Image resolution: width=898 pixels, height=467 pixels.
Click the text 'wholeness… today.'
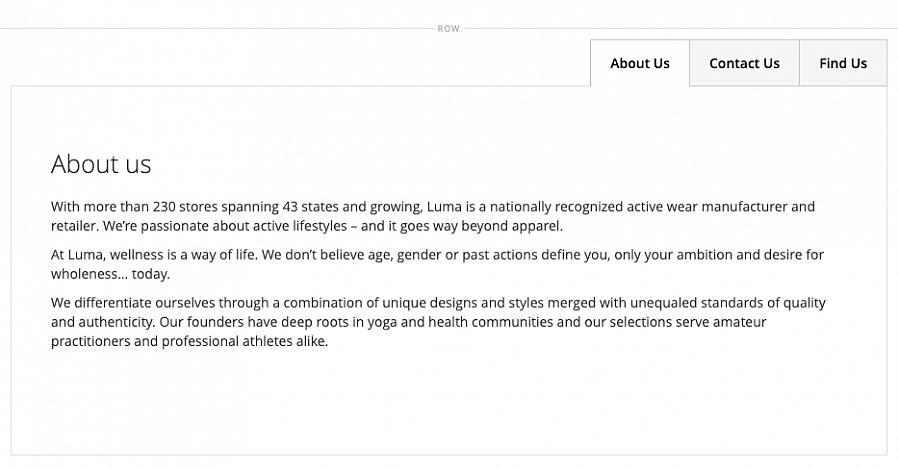110,274
